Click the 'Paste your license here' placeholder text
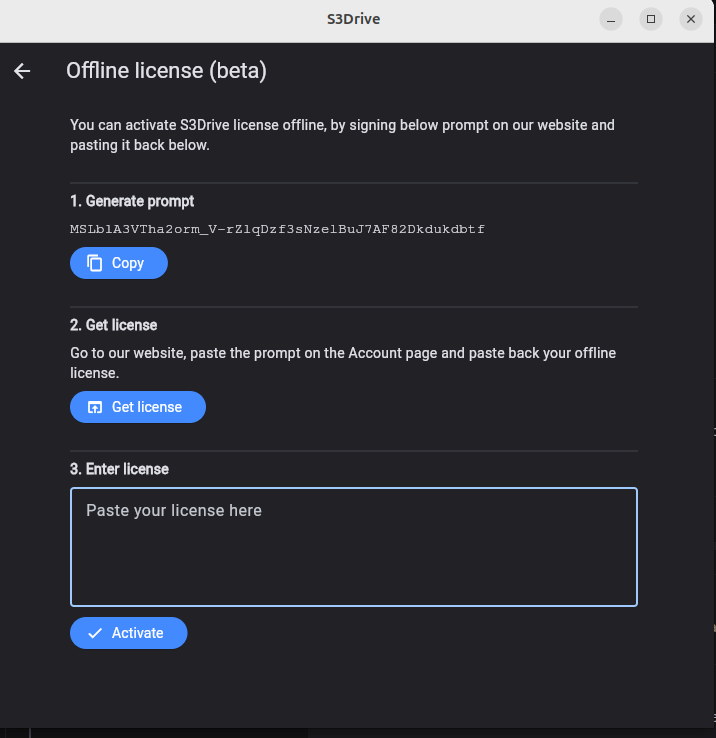 pos(174,511)
